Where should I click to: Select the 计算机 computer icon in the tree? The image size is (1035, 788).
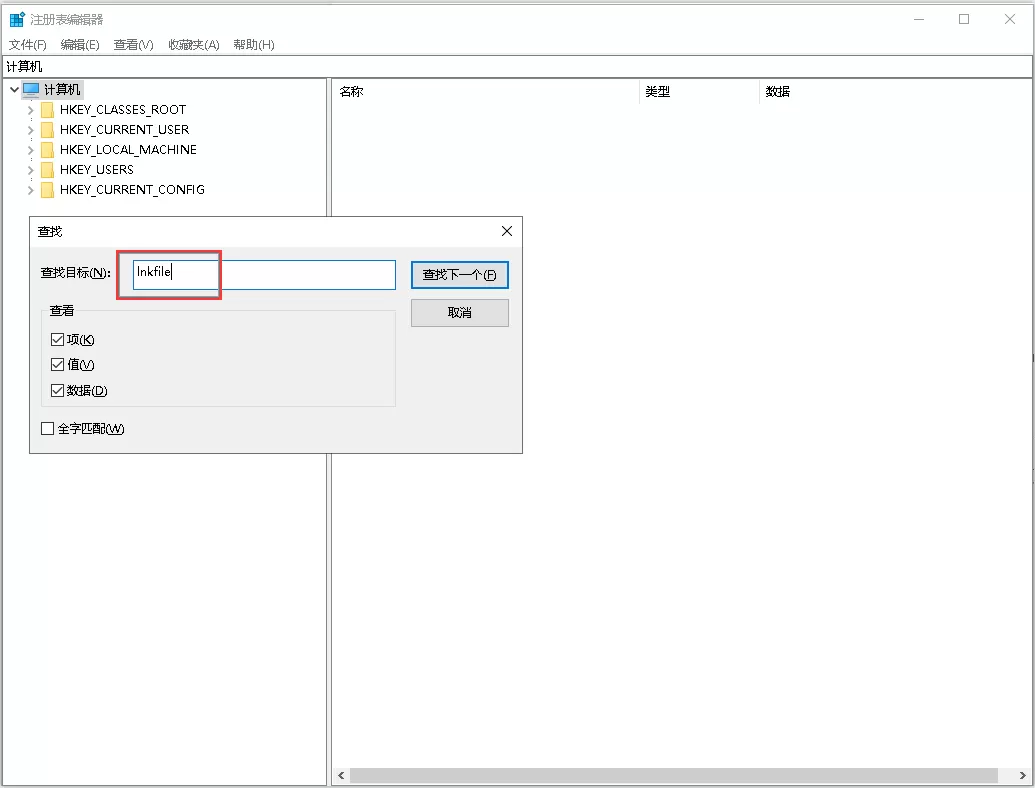coord(29,89)
